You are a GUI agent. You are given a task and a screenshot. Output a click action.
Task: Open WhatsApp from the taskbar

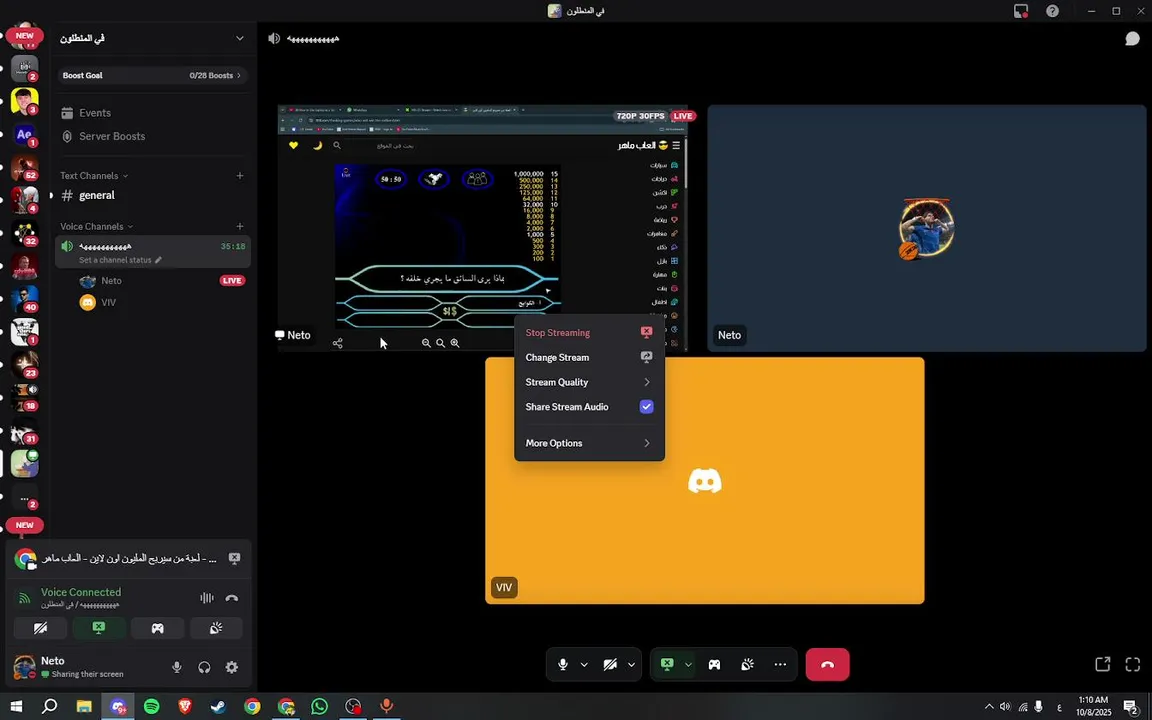[x=319, y=706]
